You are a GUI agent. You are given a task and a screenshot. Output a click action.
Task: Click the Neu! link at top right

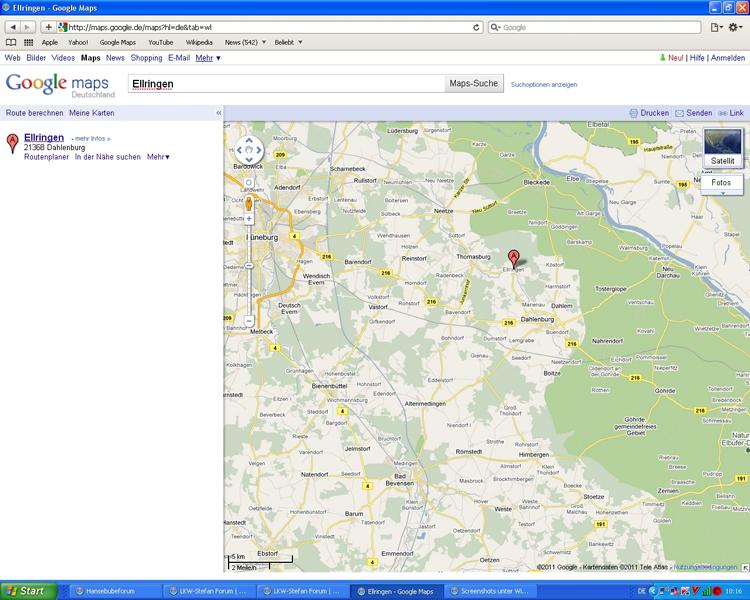pyautogui.click(x=675, y=58)
